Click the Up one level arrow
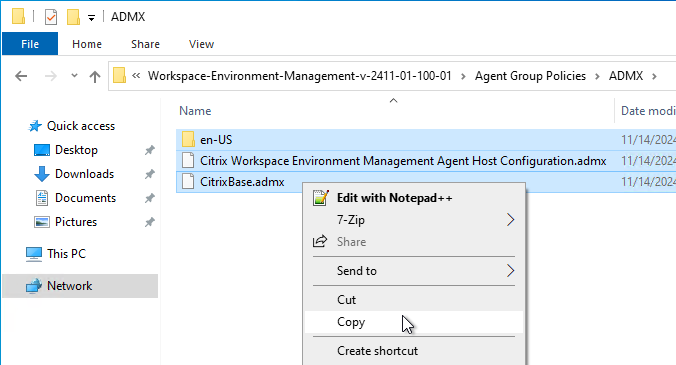Viewport: 676px width, 365px height. click(94, 77)
